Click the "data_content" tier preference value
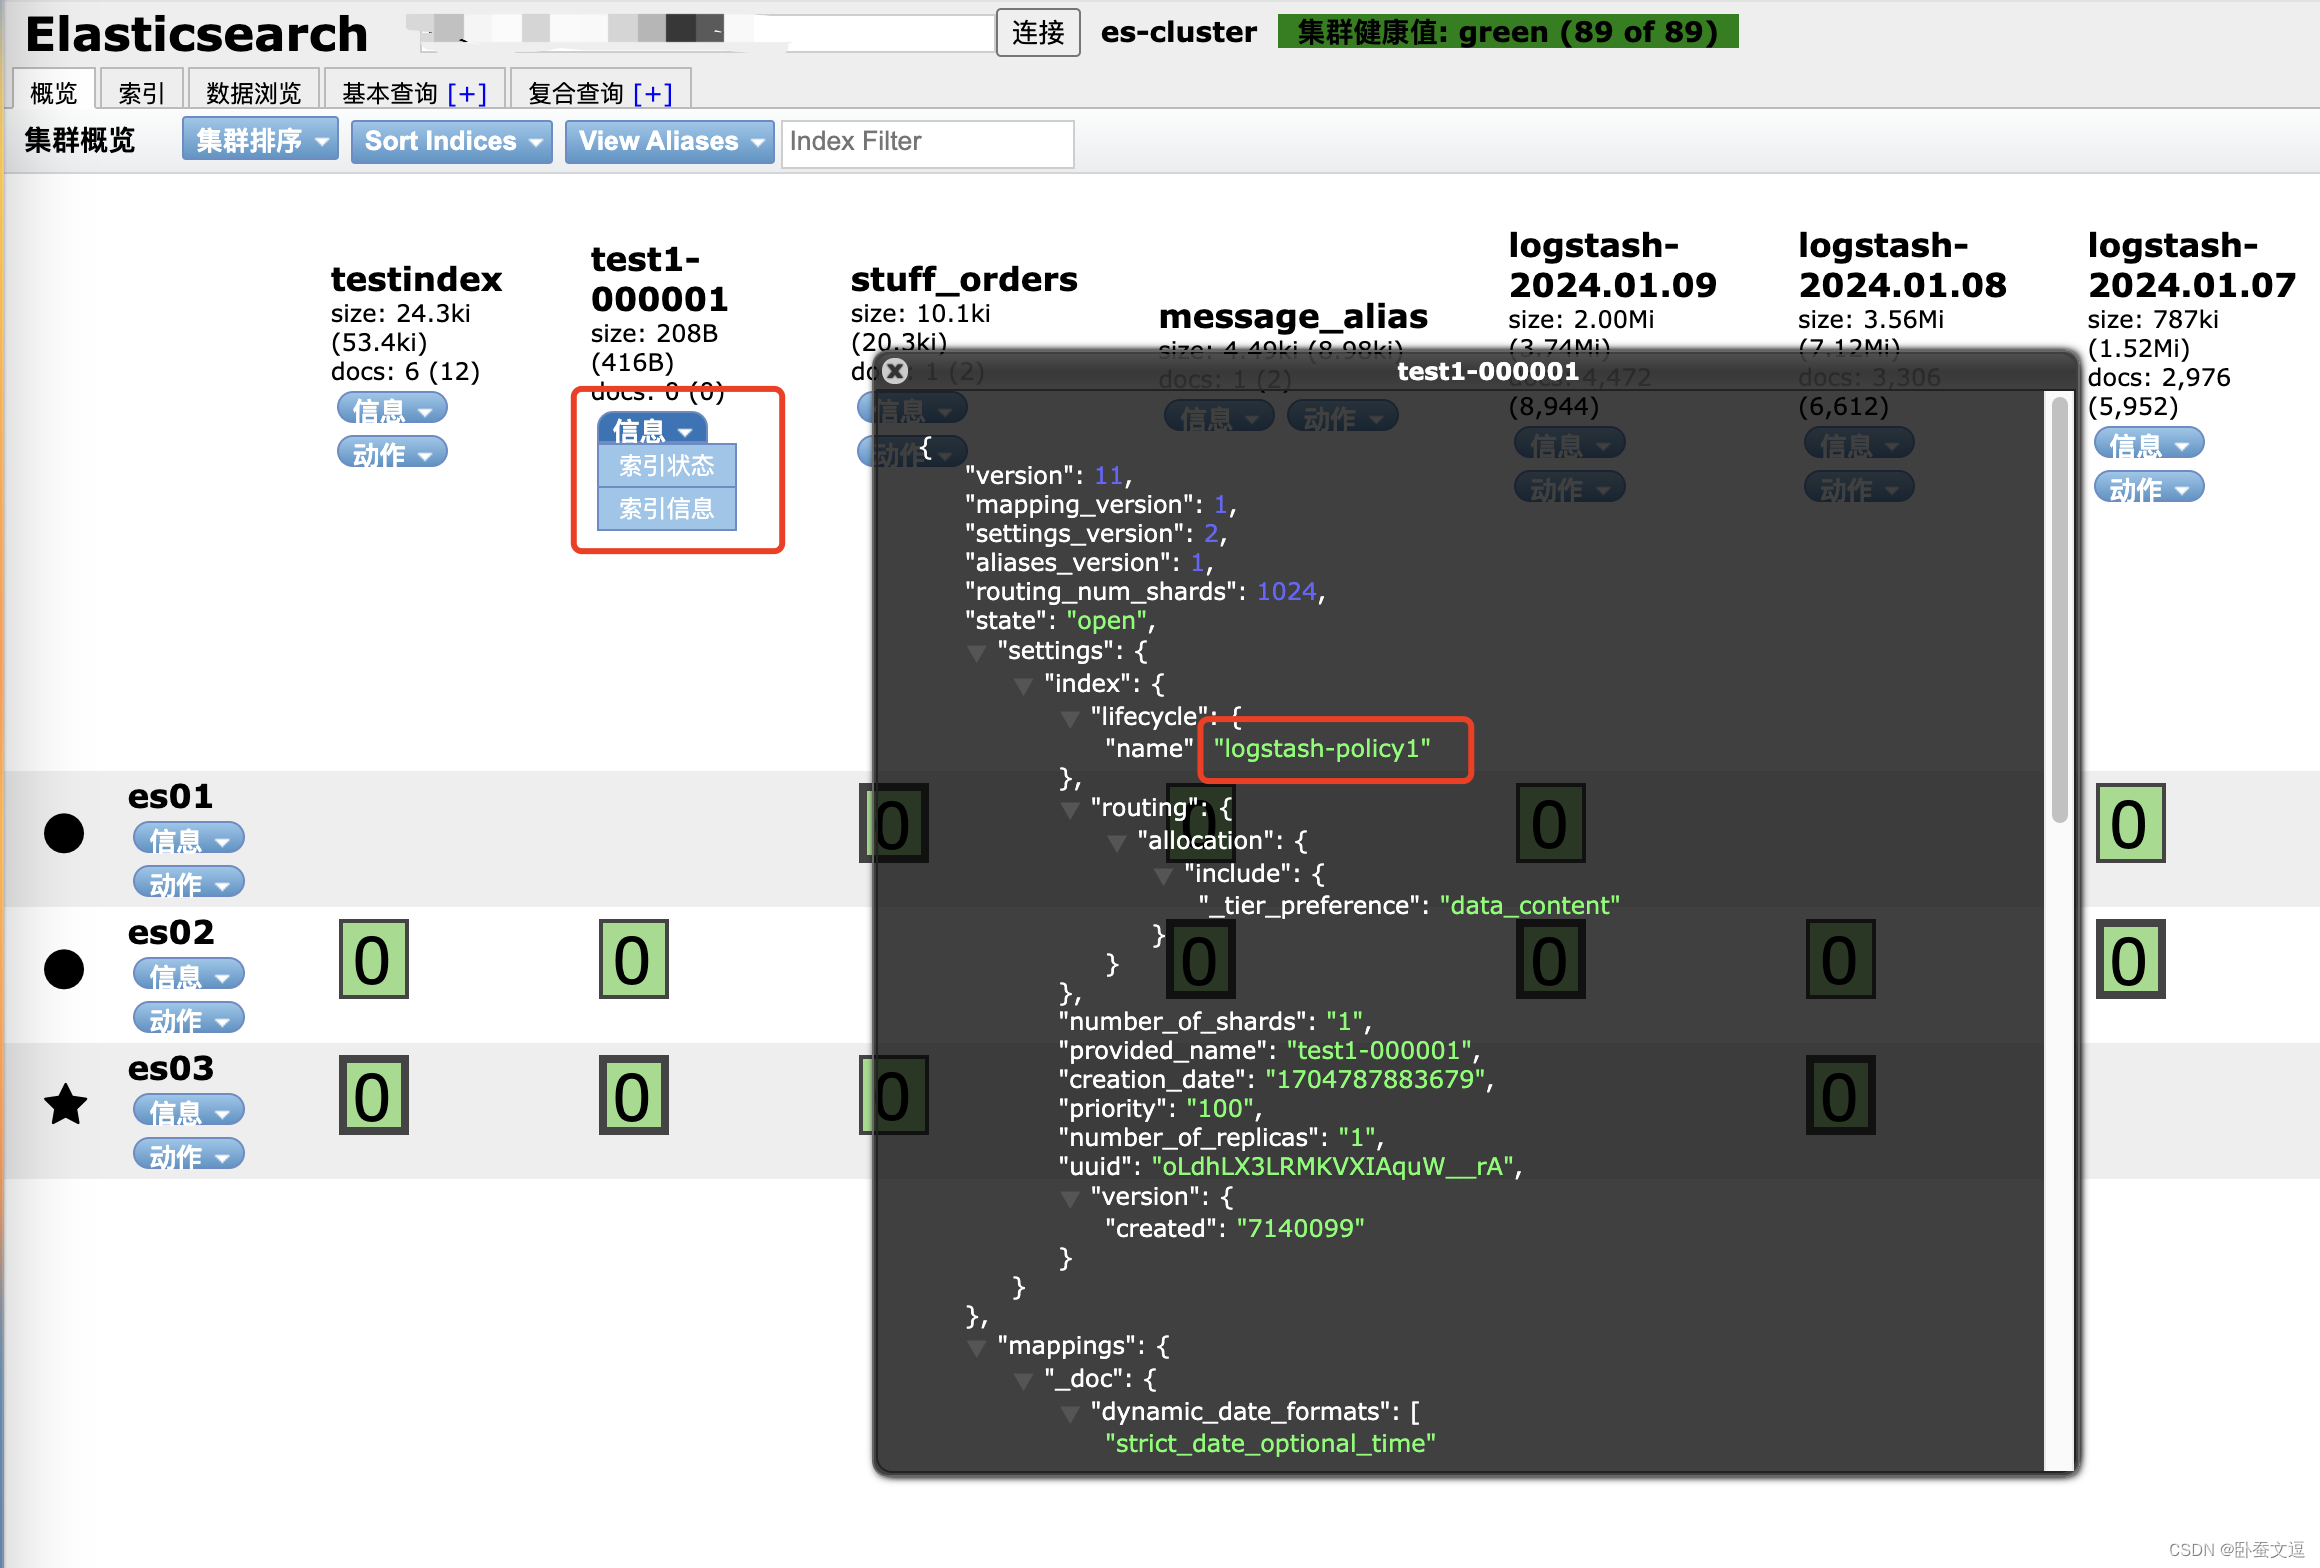Viewport: 2320px width, 1568px height. 1529,906
